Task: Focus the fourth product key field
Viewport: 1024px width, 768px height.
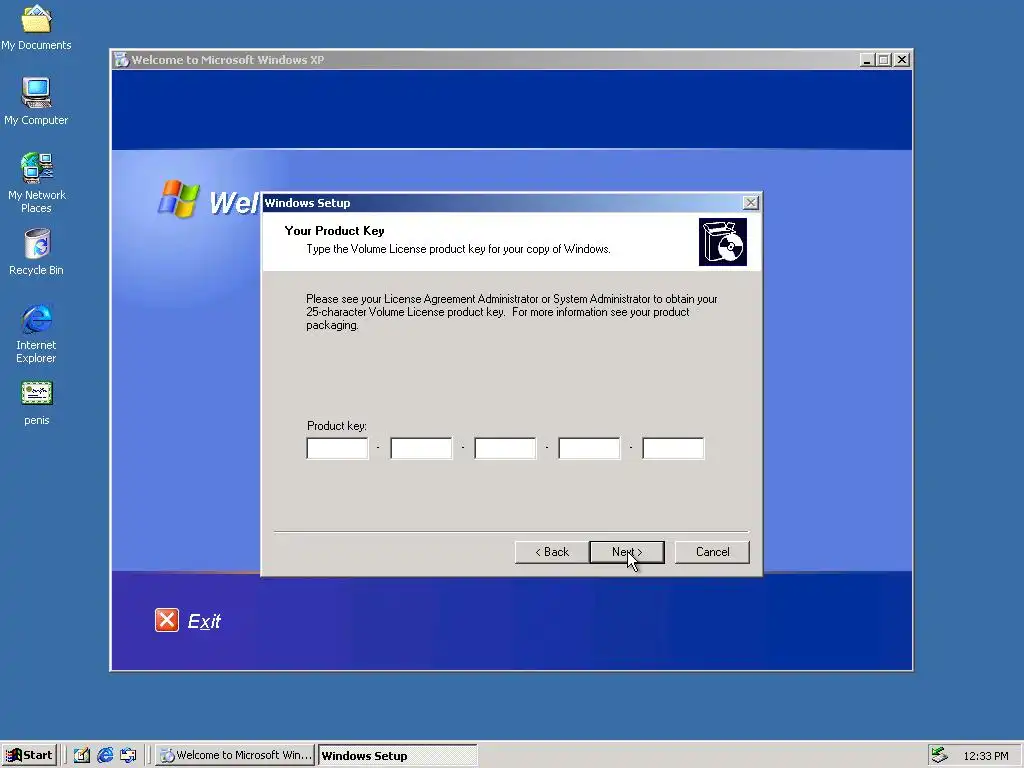Action: [x=589, y=449]
